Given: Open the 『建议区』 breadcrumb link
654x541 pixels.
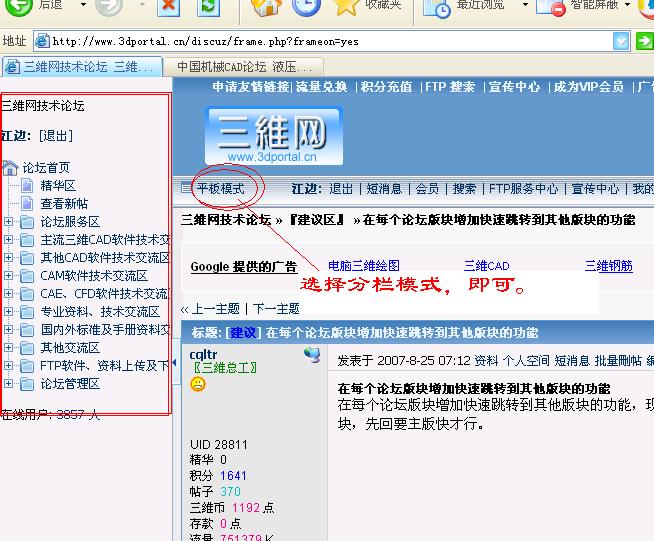Looking at the screenshot, I should (317, 220).
